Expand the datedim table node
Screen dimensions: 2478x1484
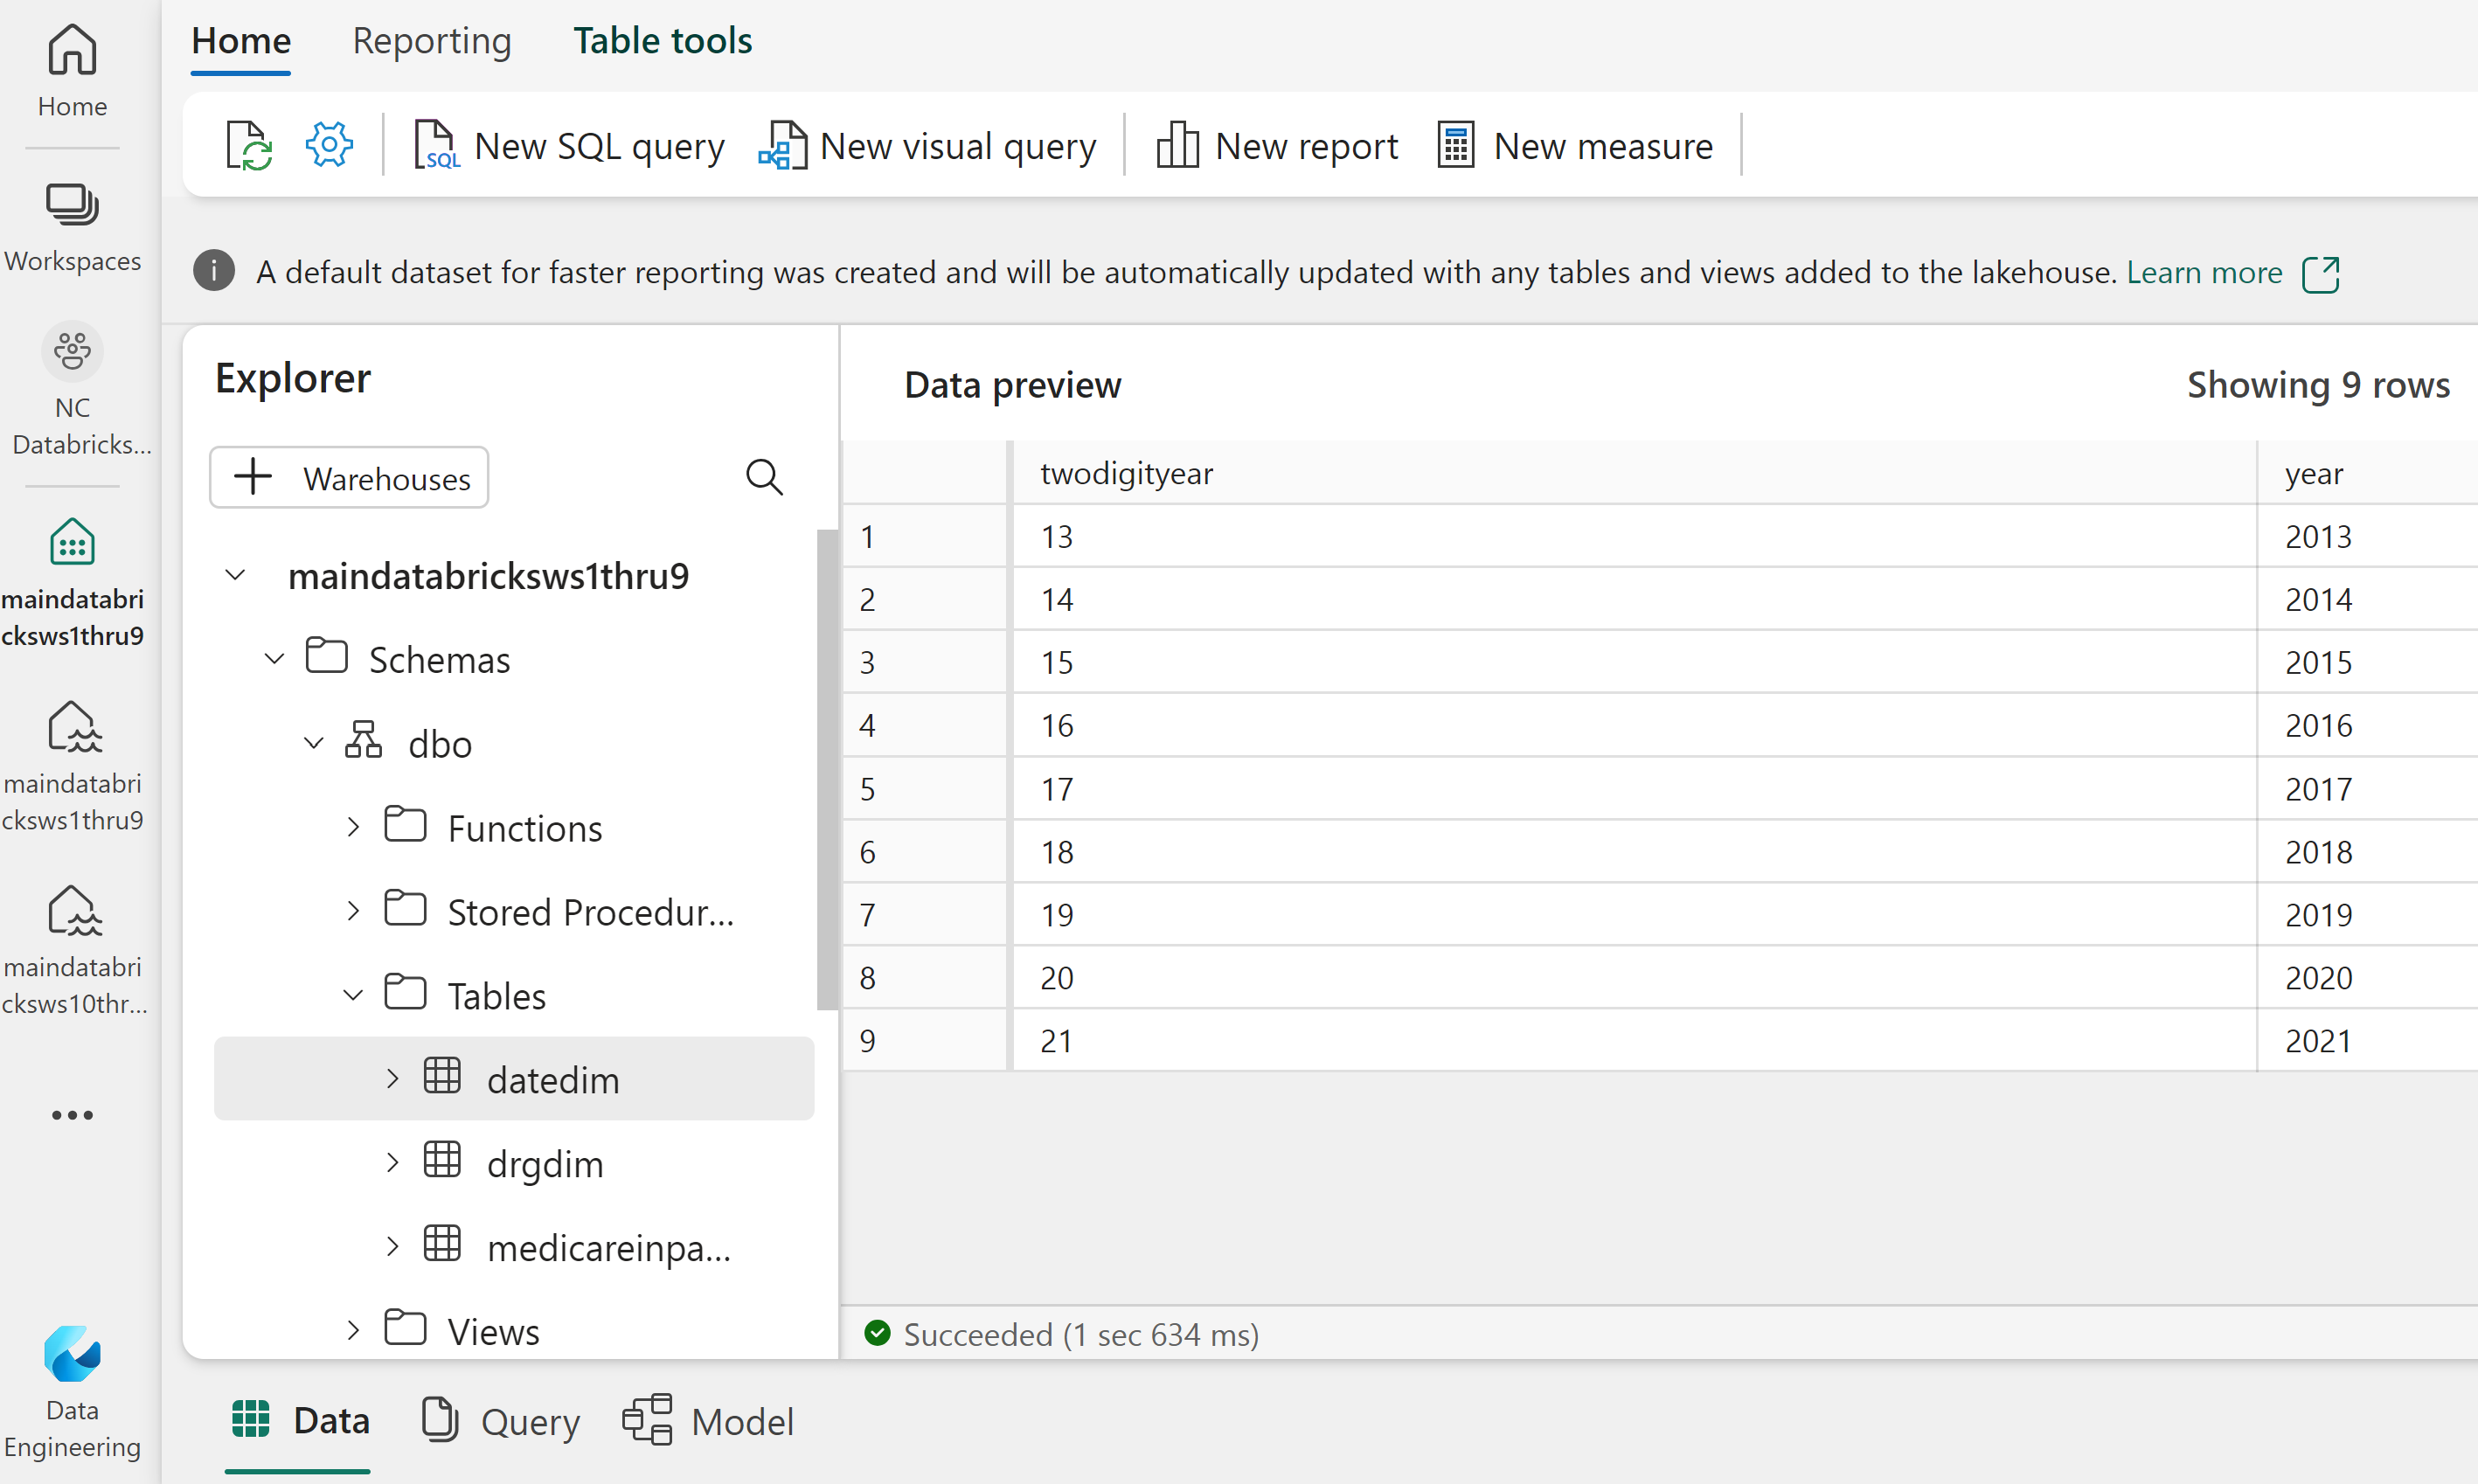(392, 1079)
